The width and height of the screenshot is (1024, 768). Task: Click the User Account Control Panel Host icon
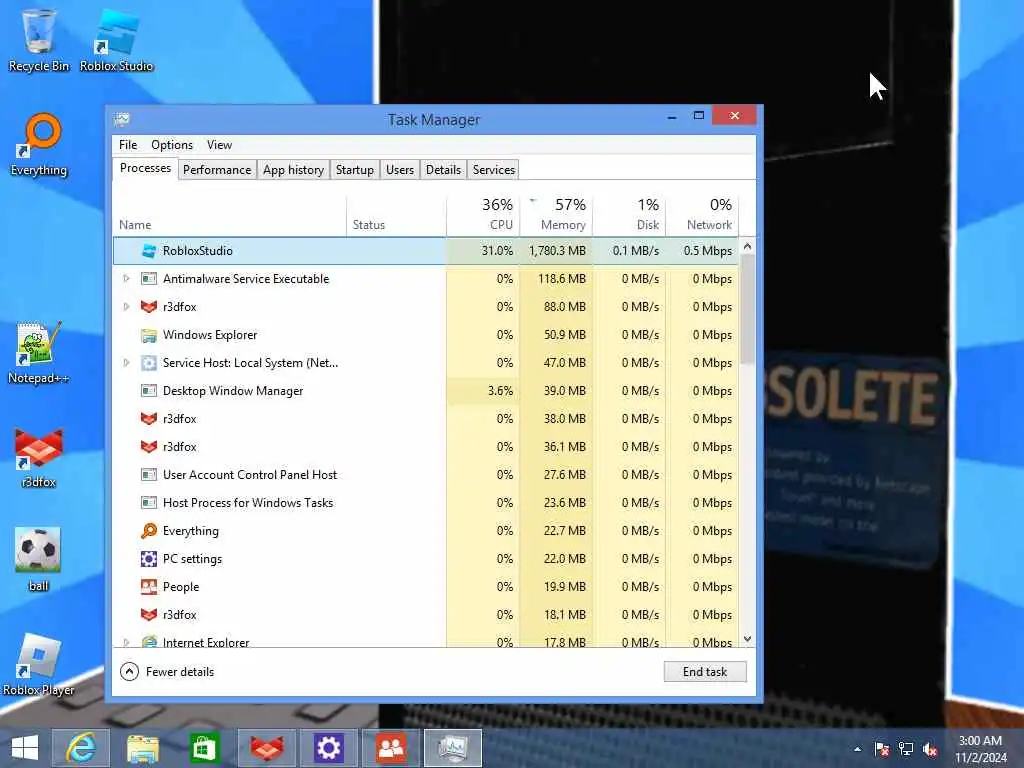(149, 475)
